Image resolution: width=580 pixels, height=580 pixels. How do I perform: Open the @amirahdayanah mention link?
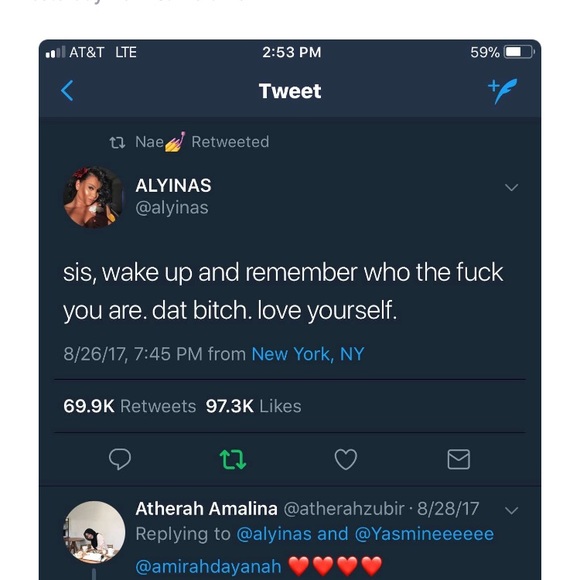(208, 566)
